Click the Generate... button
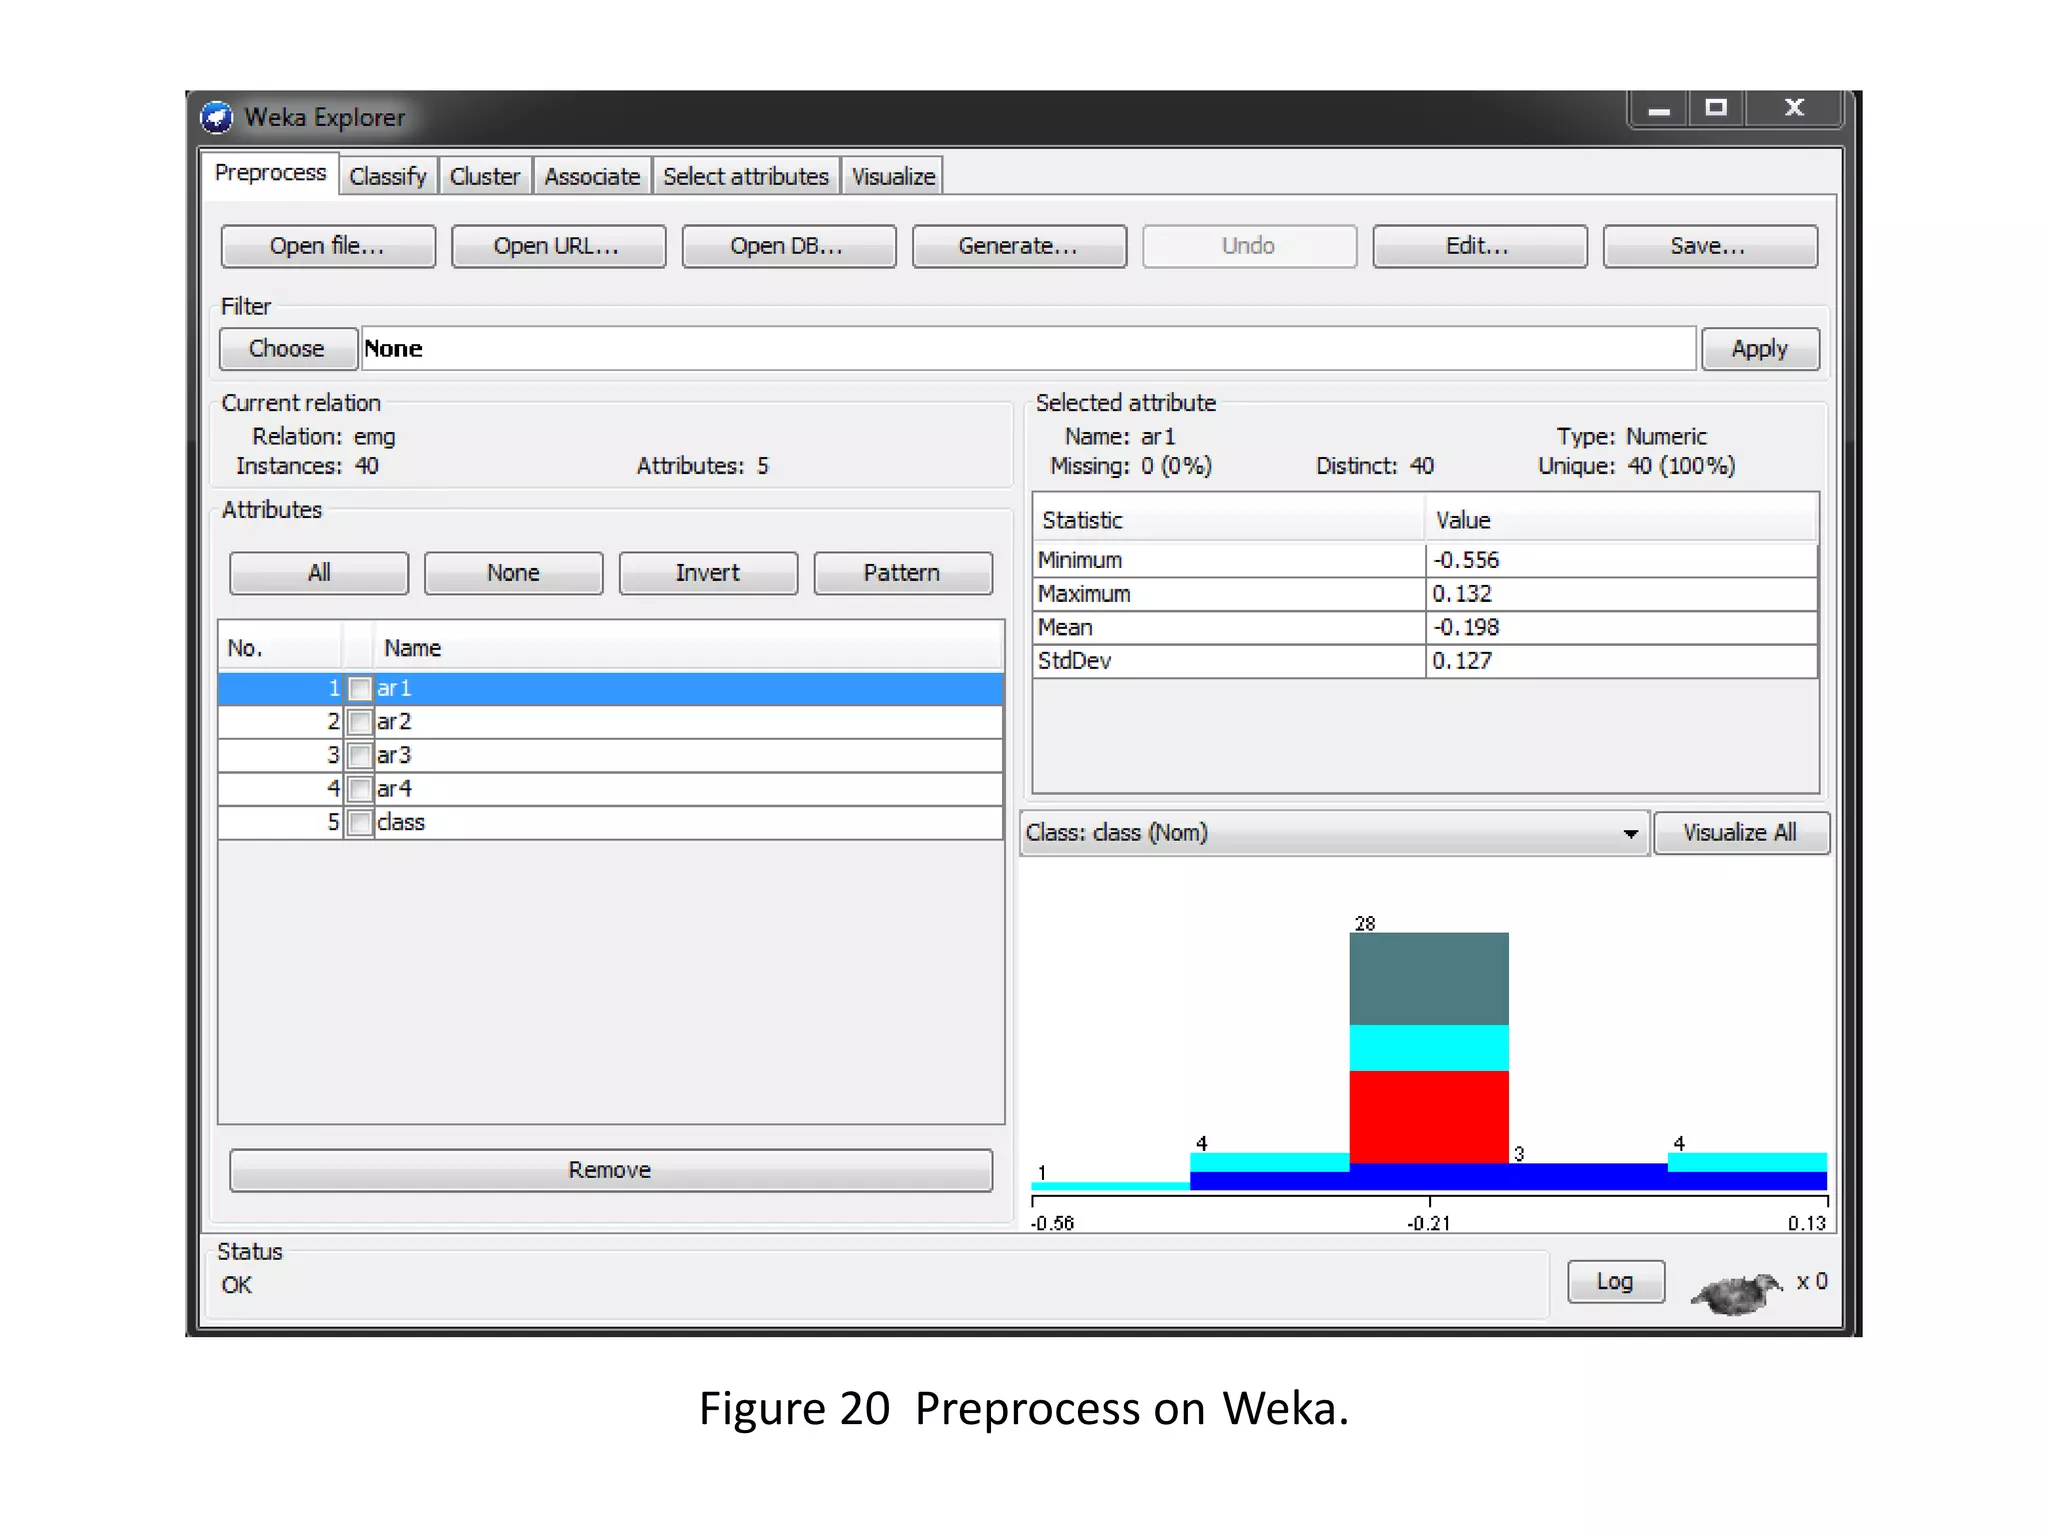The image size is (2048, 1536). point(1019,246)
